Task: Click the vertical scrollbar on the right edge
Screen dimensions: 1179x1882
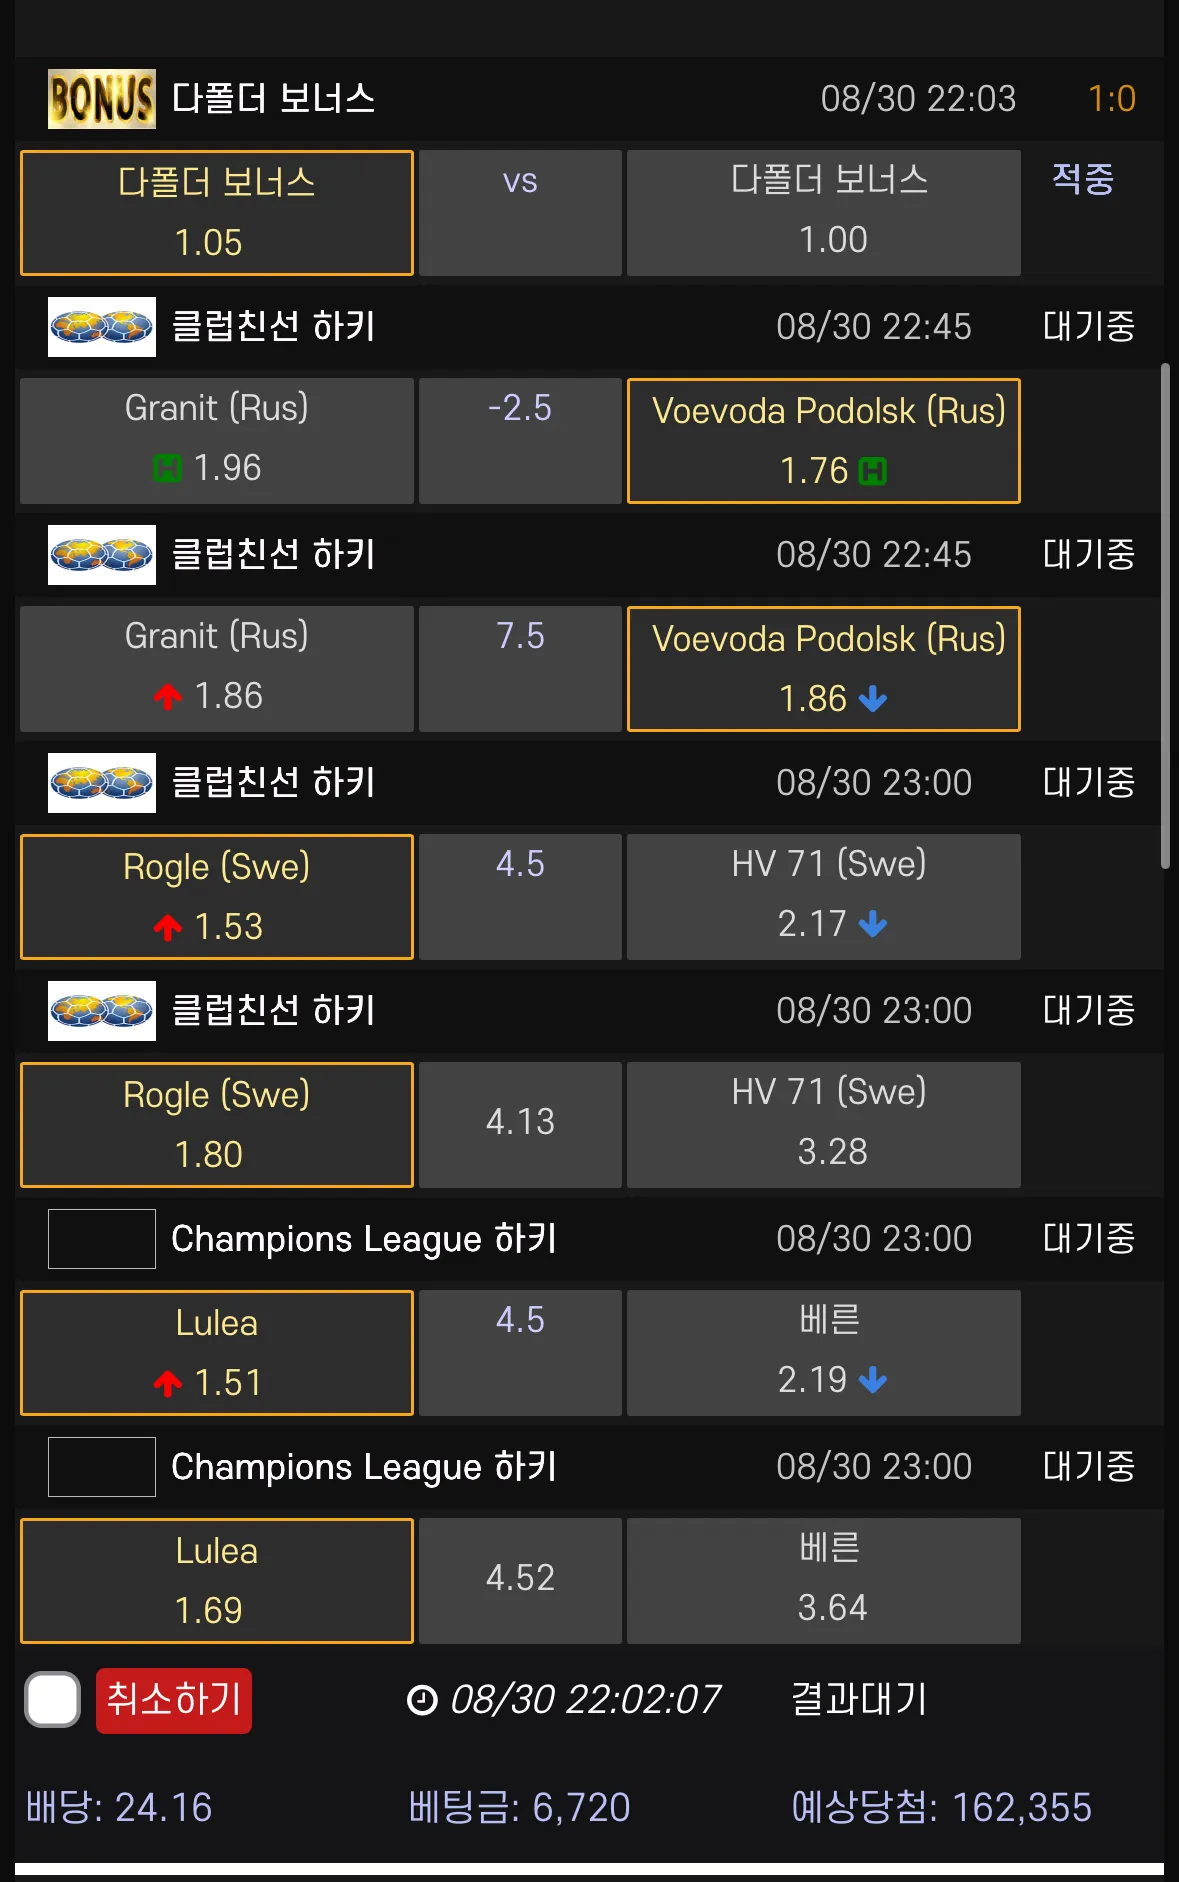Action: [1164, 616]
